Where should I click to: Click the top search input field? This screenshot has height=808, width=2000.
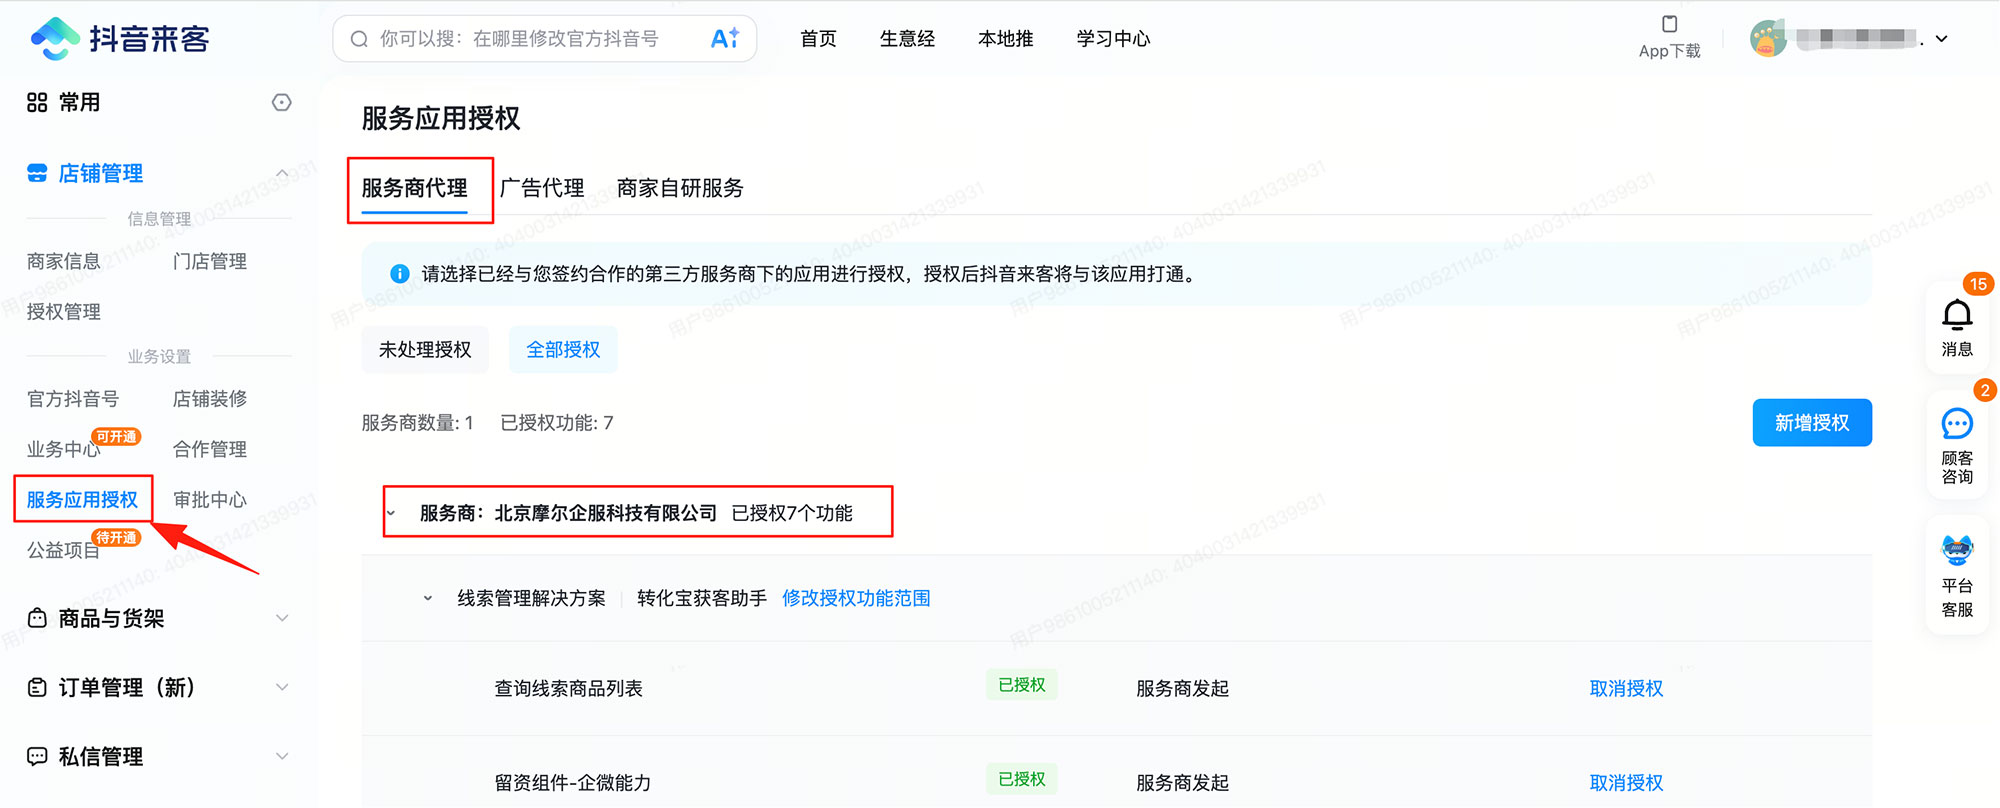coord(520,39)
